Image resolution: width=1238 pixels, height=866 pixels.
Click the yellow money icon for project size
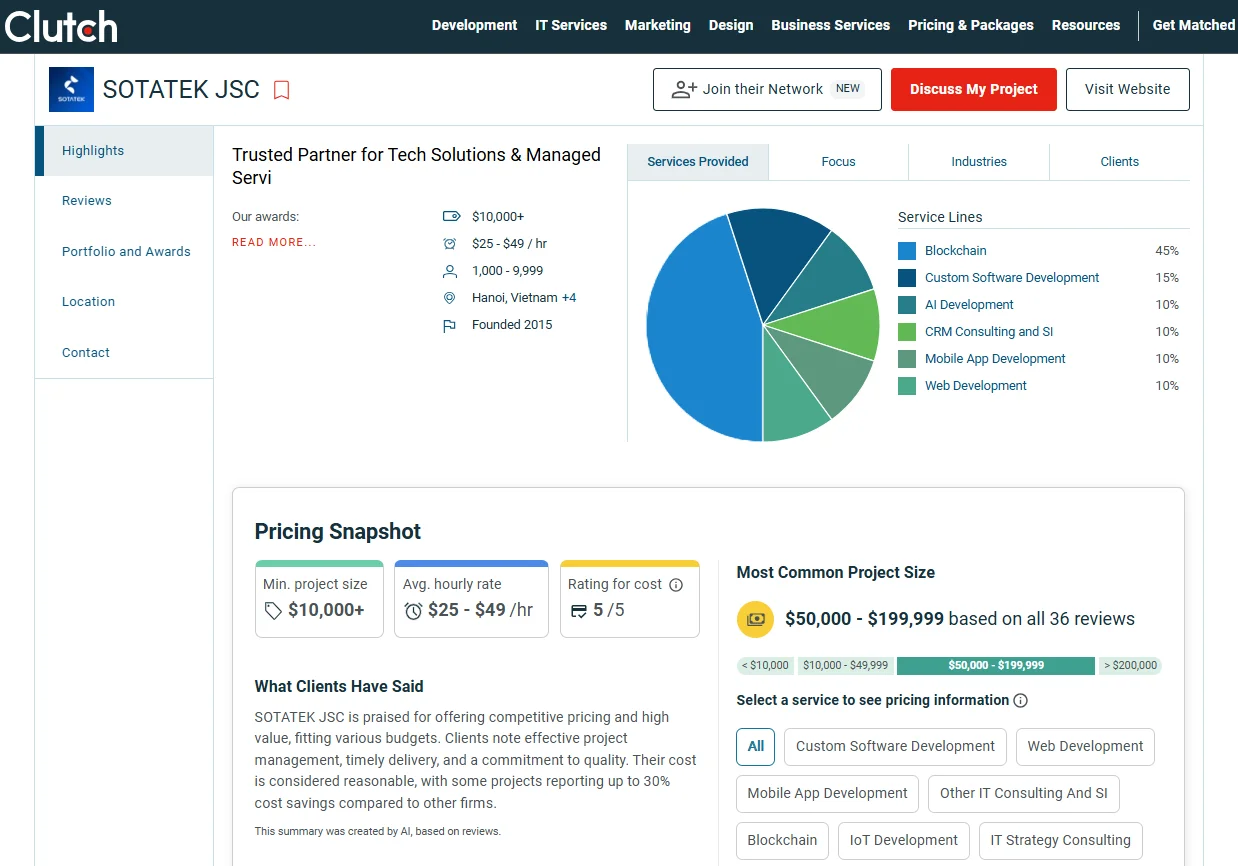(x=755, y=620)
